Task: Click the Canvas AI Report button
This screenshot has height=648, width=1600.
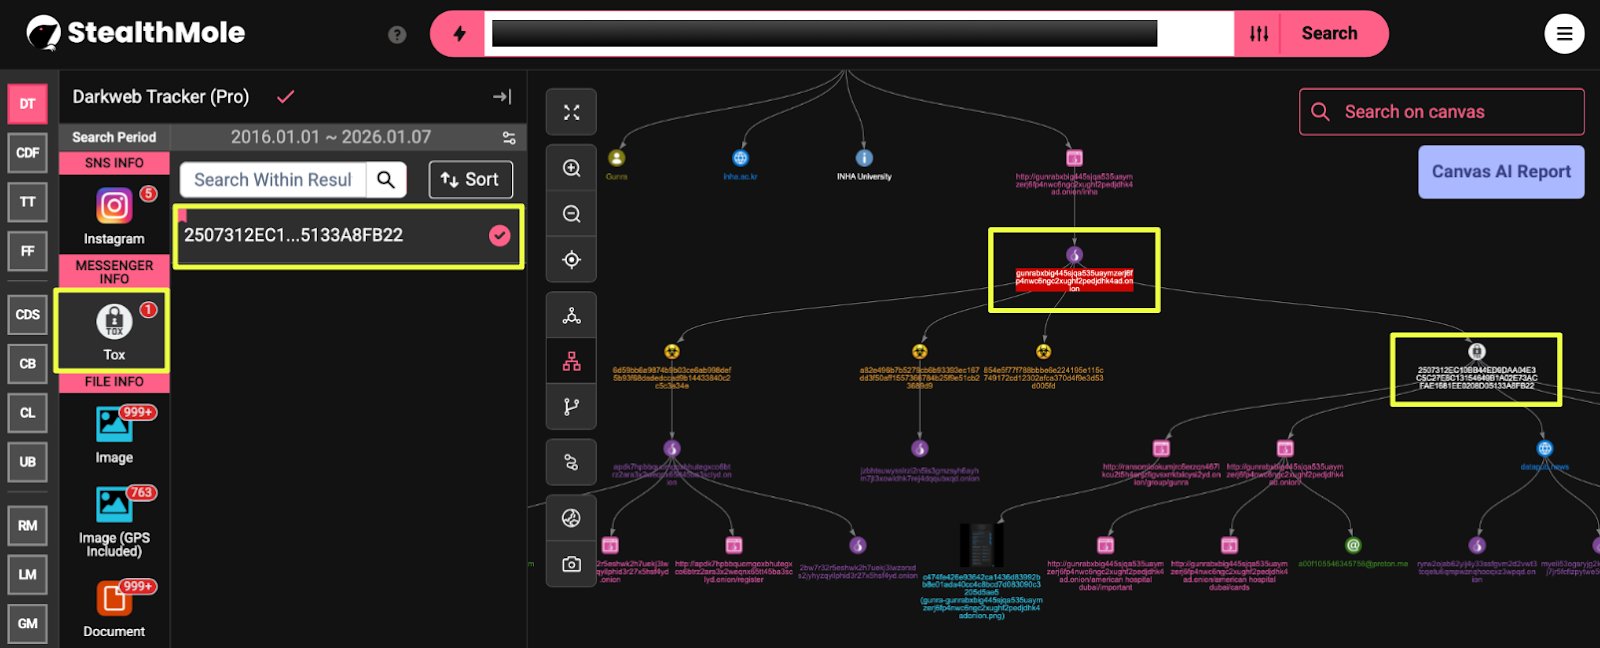Action: tap(1500, 172)
